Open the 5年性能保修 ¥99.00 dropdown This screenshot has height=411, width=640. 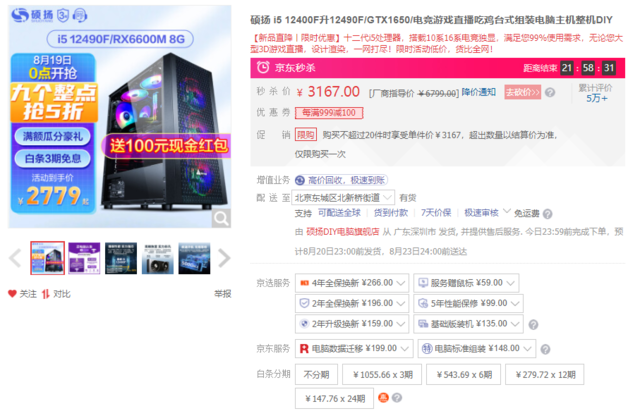point(468,303)
